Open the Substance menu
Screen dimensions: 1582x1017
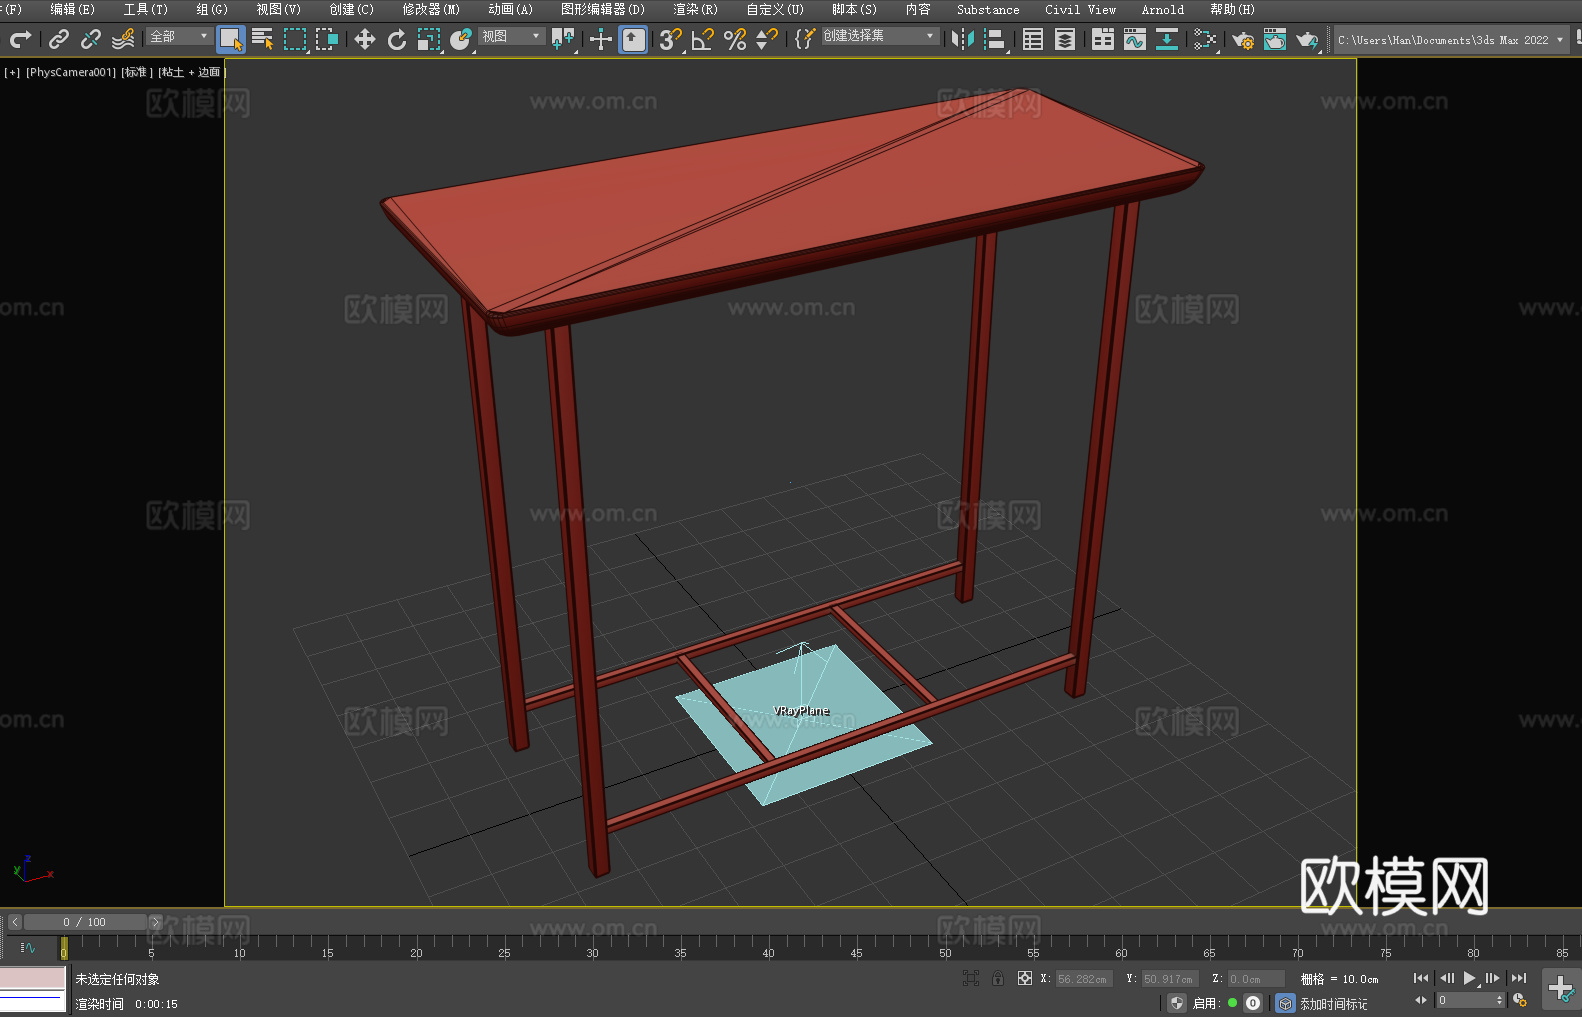[988, 9]
